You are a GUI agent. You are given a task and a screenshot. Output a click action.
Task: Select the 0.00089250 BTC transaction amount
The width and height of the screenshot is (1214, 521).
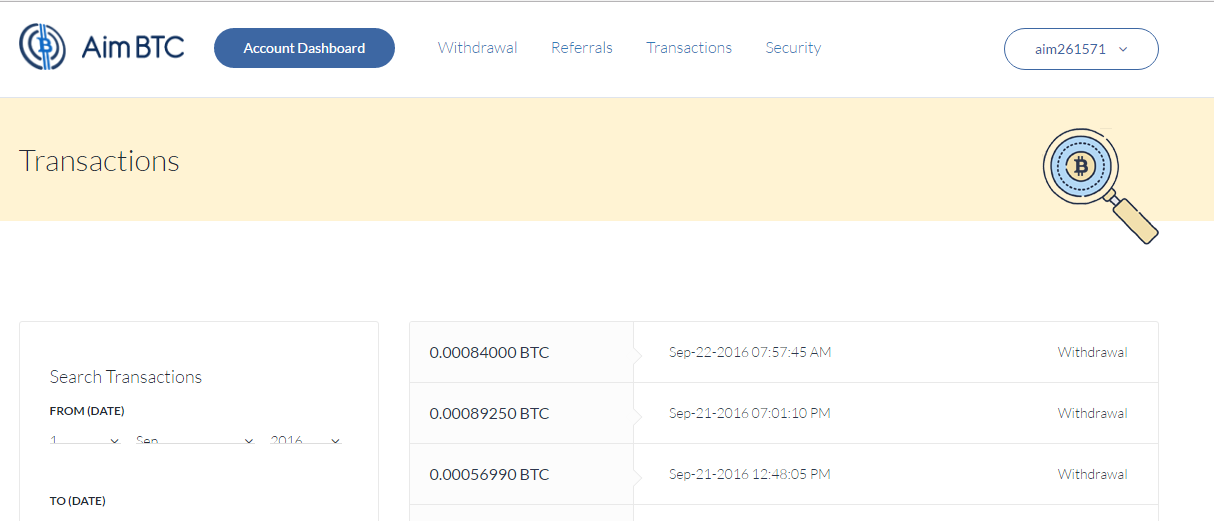(x=489, y=413)
